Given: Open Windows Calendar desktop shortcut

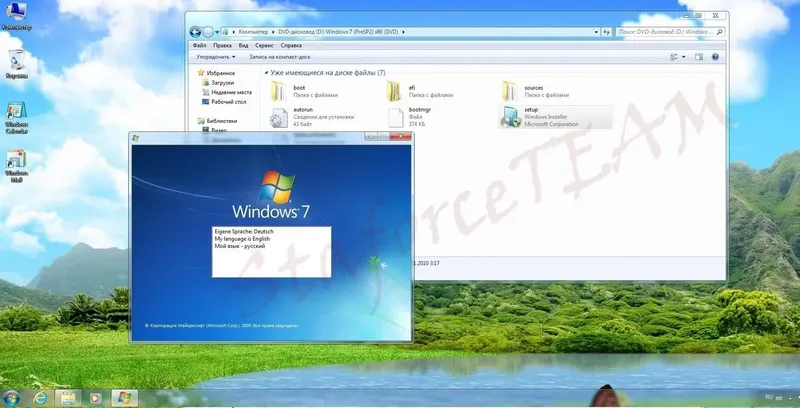Looking at the screenshot, I should 16,118.
